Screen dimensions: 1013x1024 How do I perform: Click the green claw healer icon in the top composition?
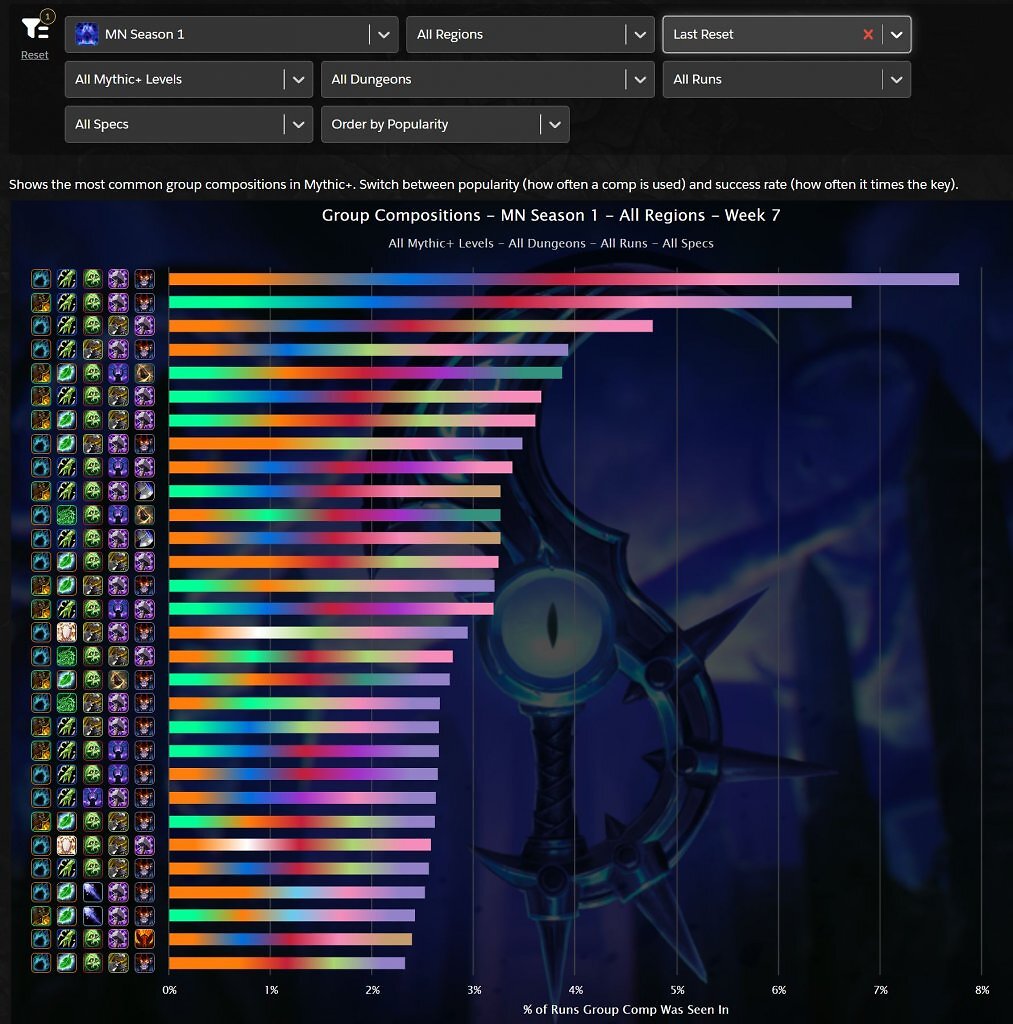(67, 279)
